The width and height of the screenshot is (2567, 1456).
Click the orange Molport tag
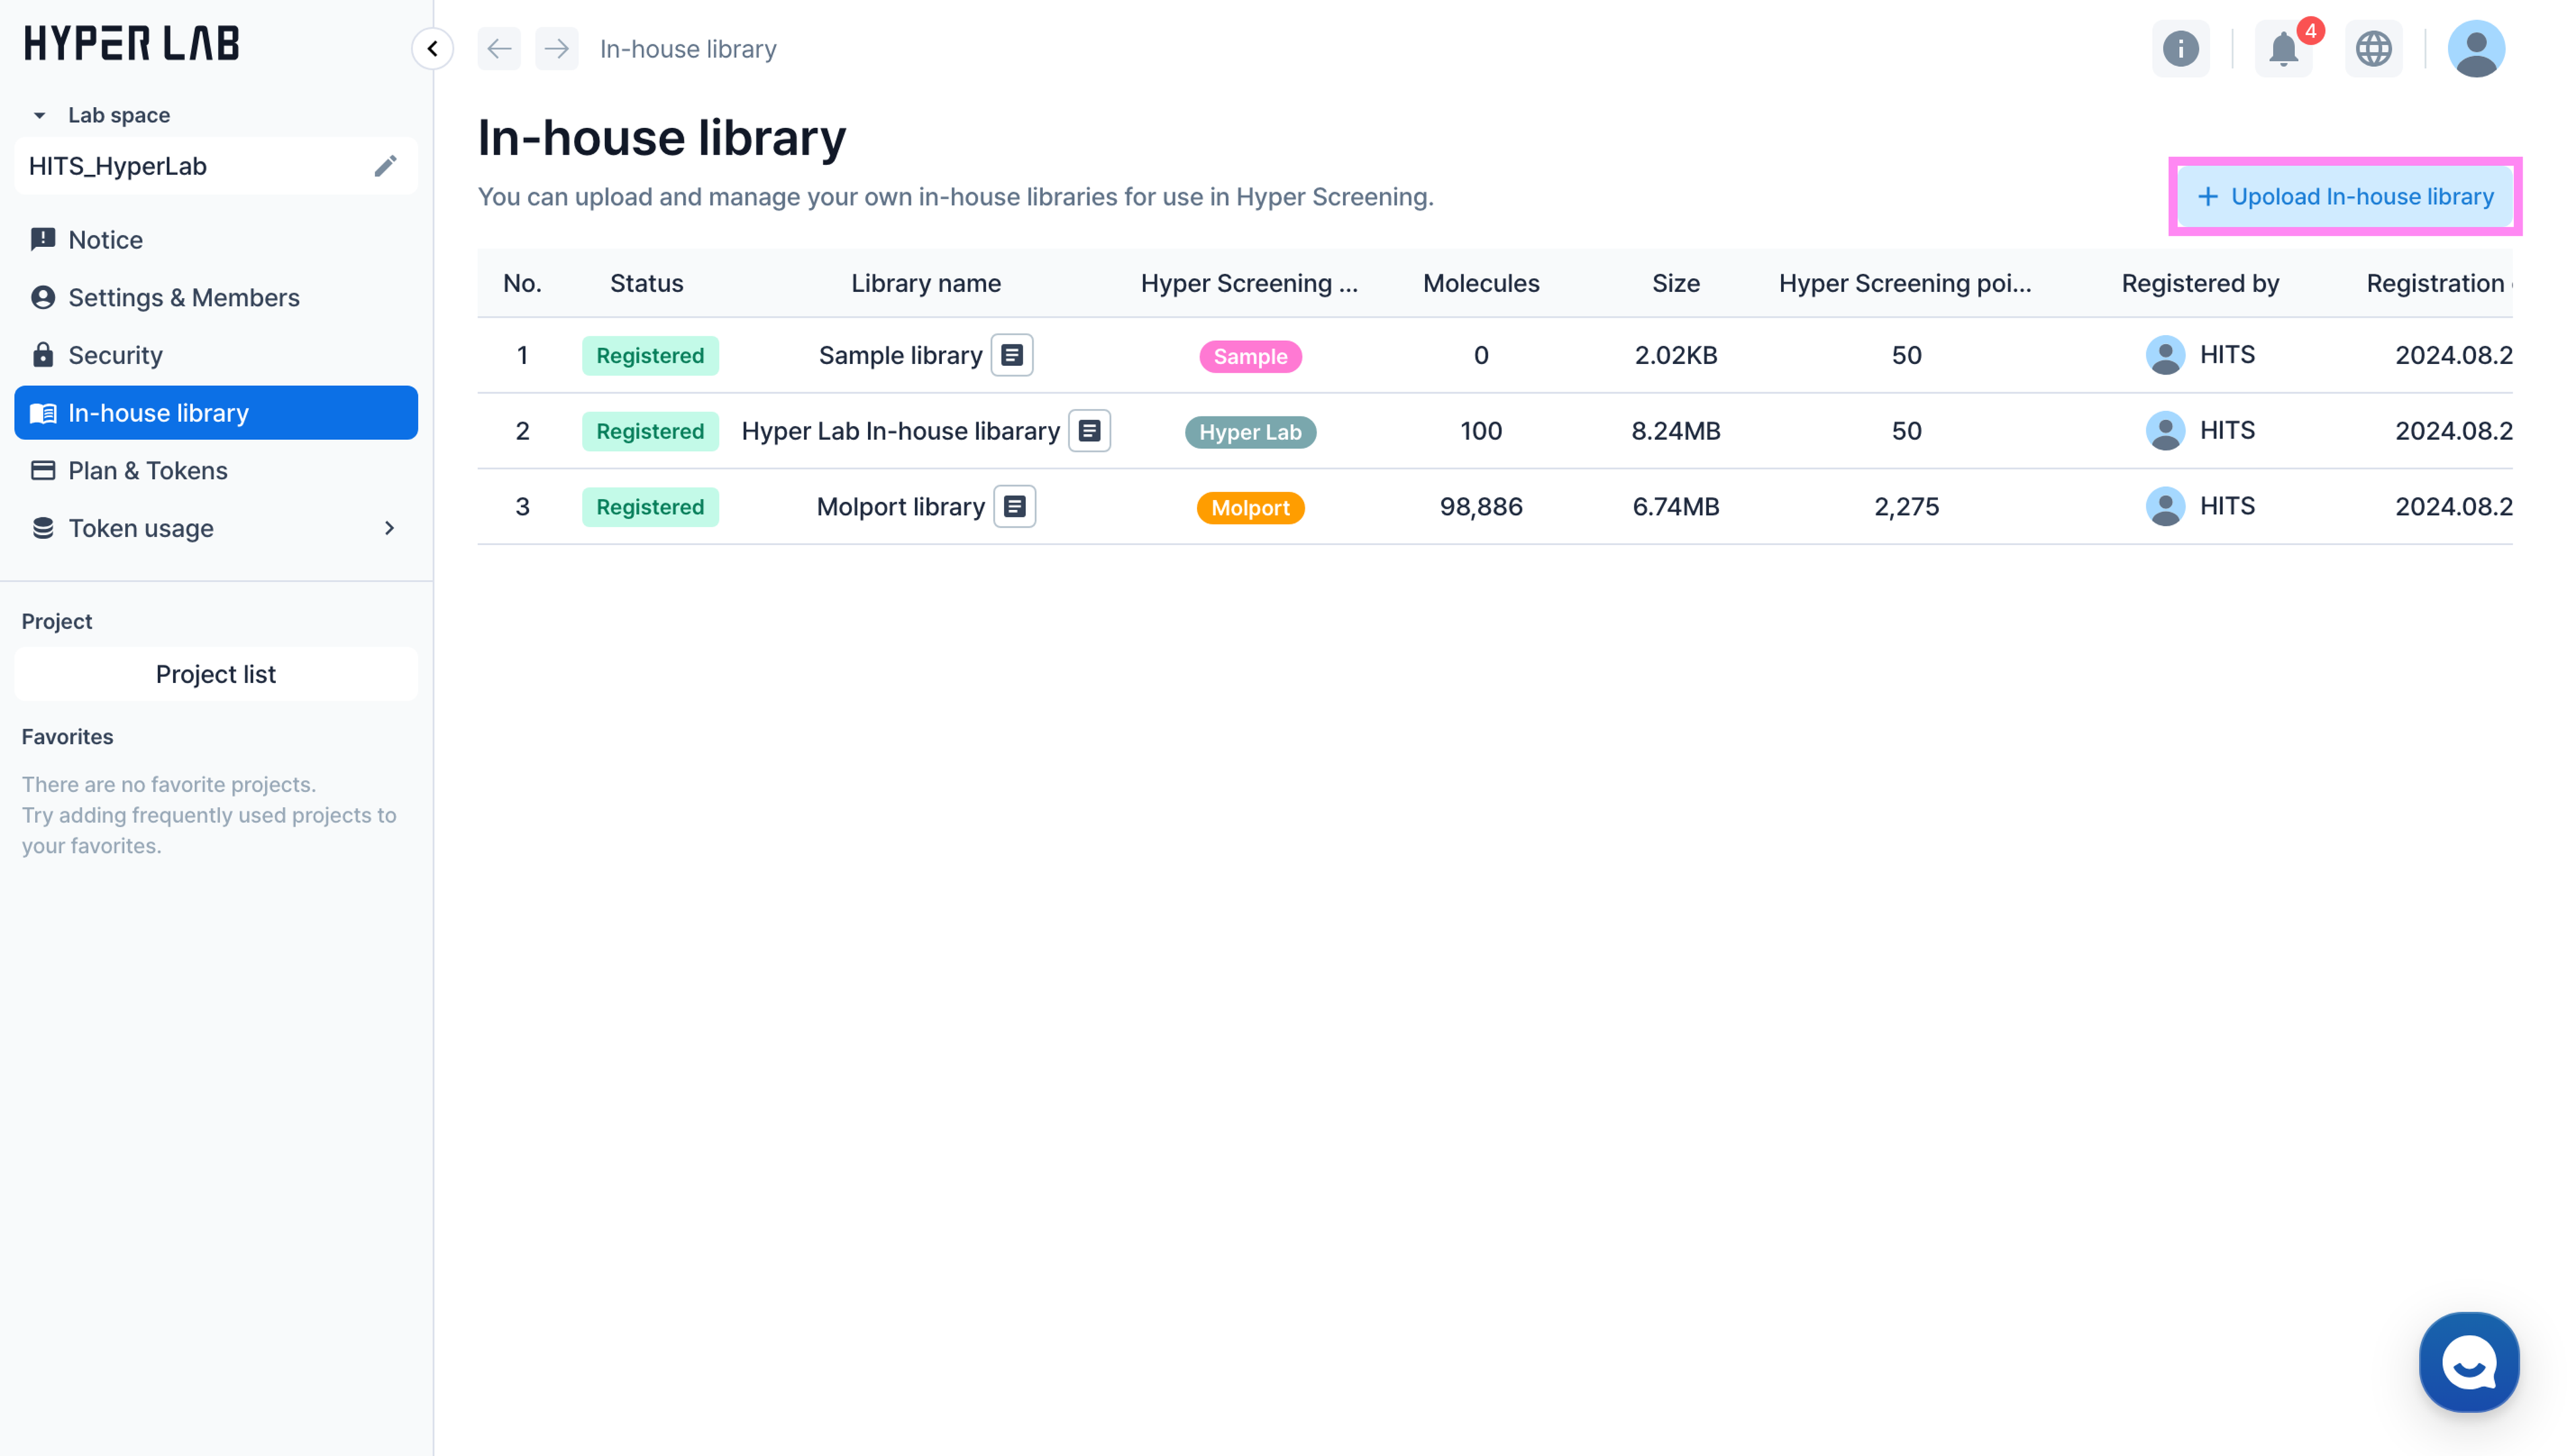(x=1250, y=508)
